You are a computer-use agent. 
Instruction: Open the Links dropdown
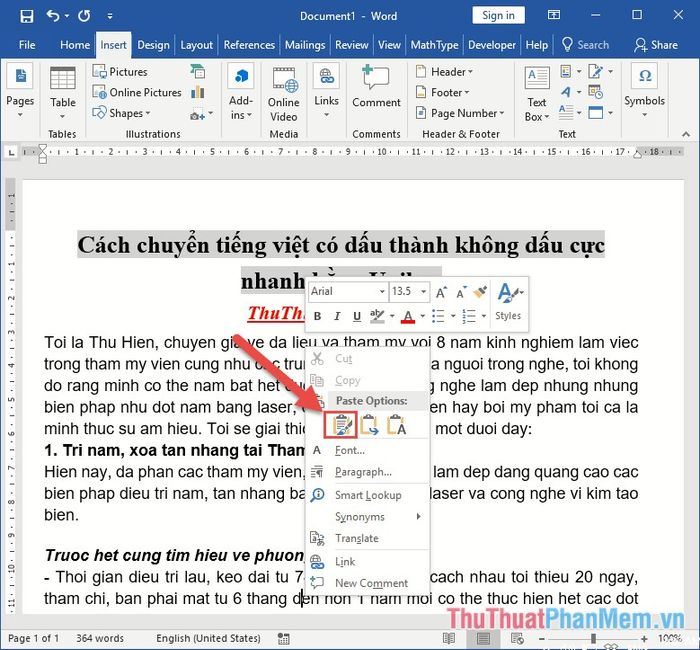click(x=326, y=92)
